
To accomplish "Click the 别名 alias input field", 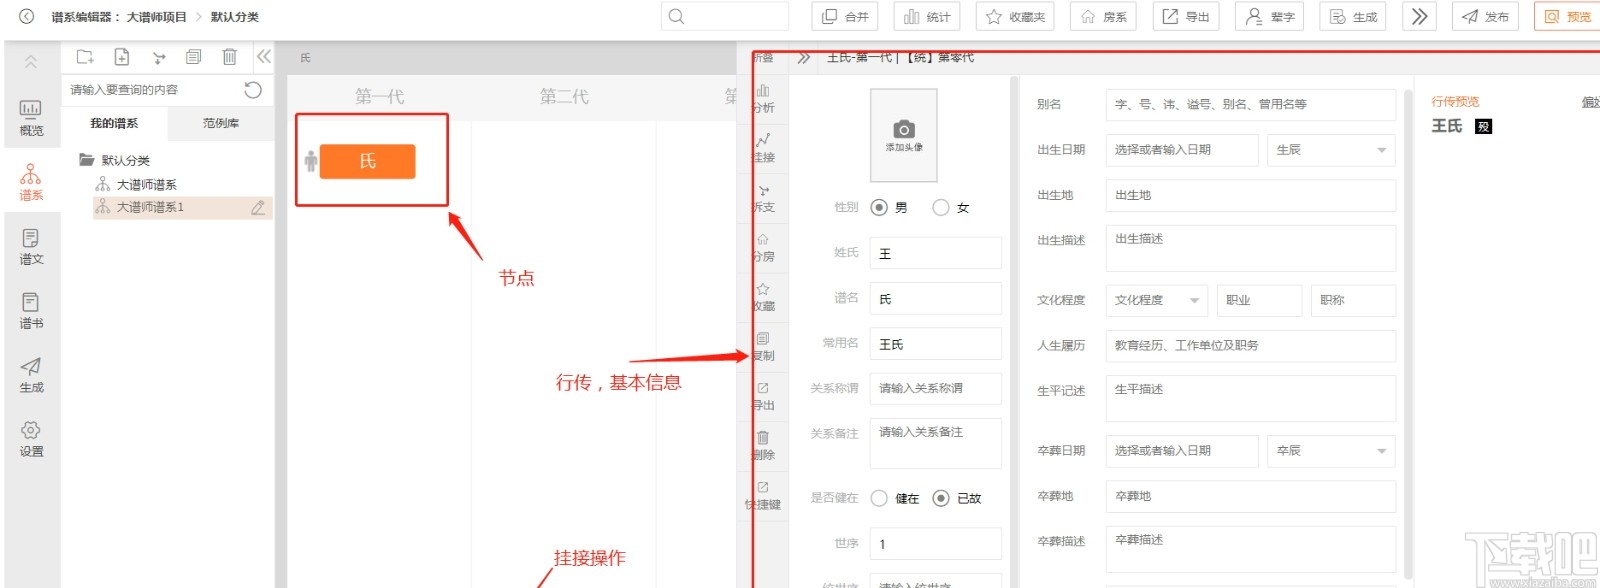I will (1250, 105).
